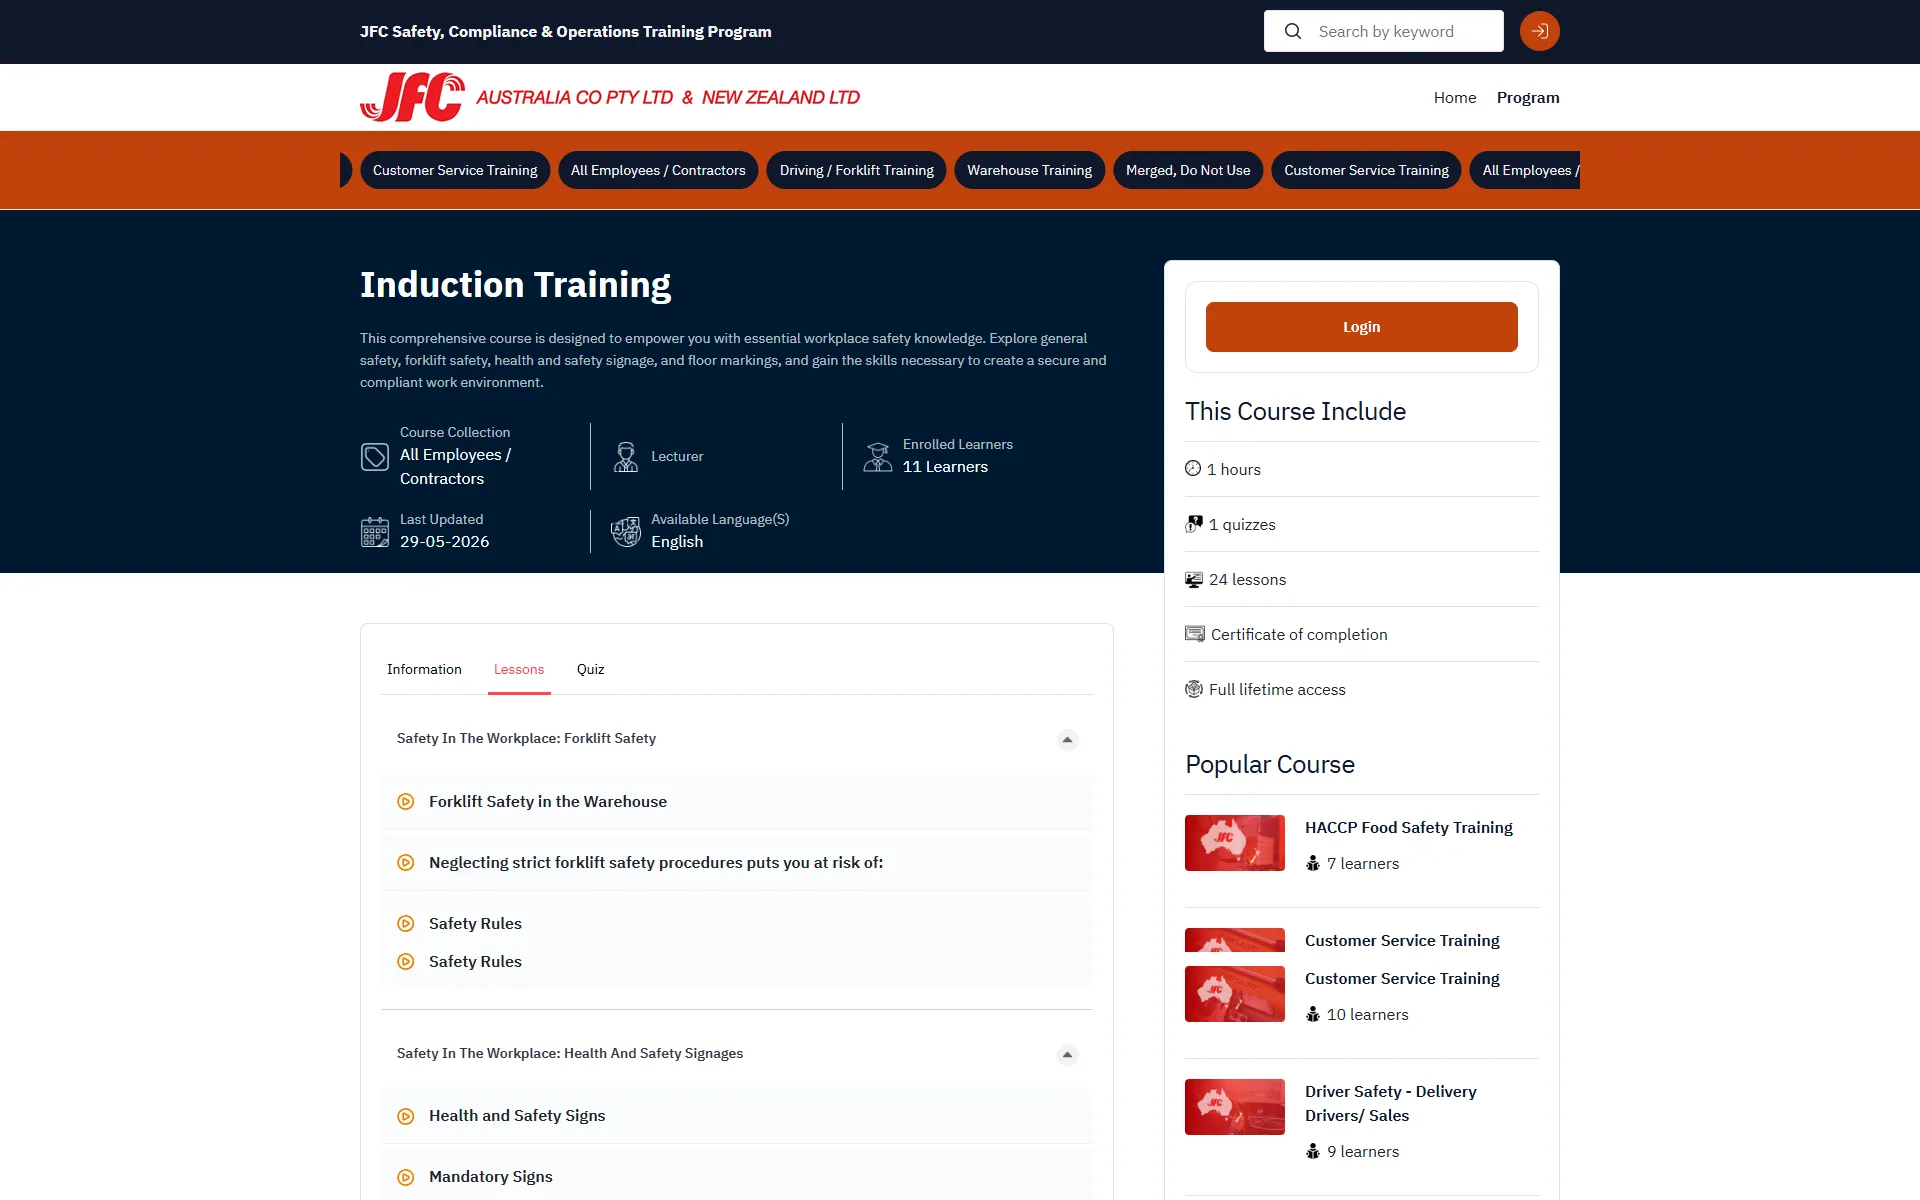
Task: Open Health and Safety Signs lesson
Action: tap(517, 1116)
